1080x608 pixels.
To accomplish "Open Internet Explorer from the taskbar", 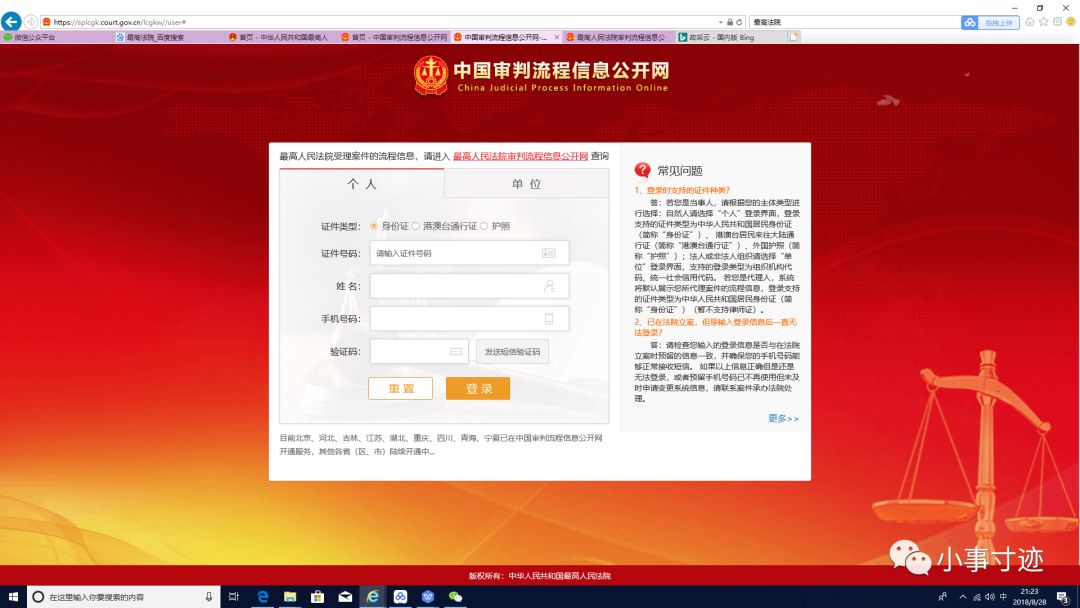I will click(373, 597).
